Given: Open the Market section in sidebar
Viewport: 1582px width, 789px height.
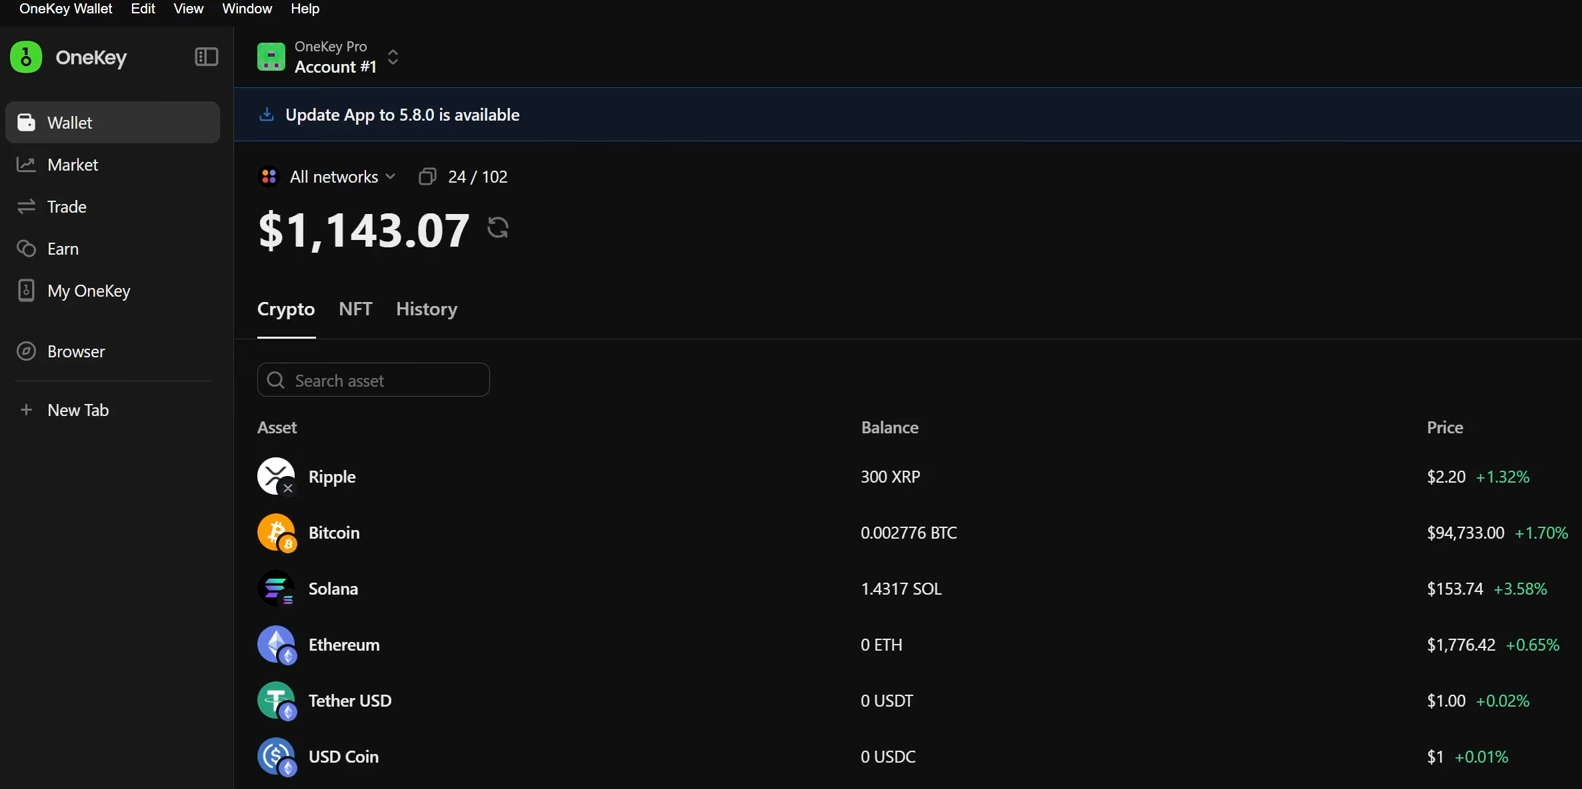Looking at the screenshot, I should (x=113, y=164).
